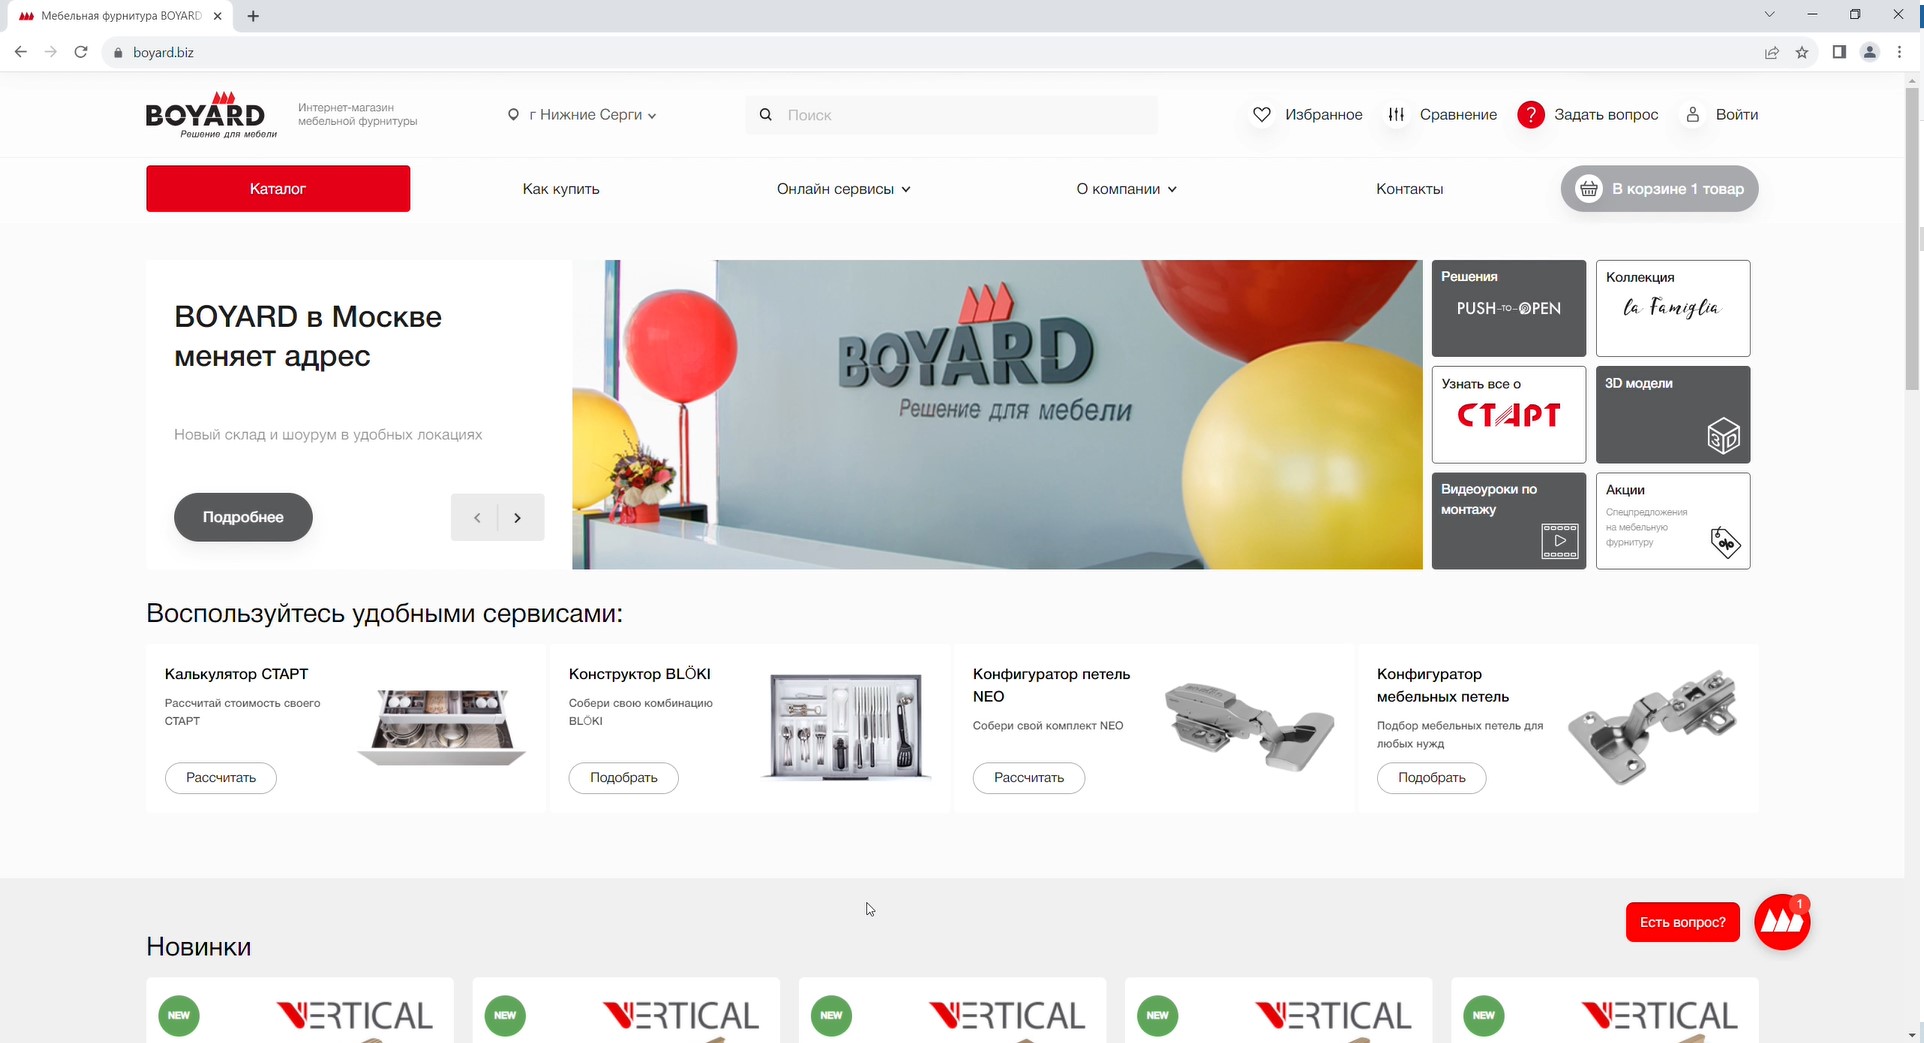Viewport: 1924px width, 1043px height.
Task: Reload the page with refresh icon
Action: coord(81,52)
